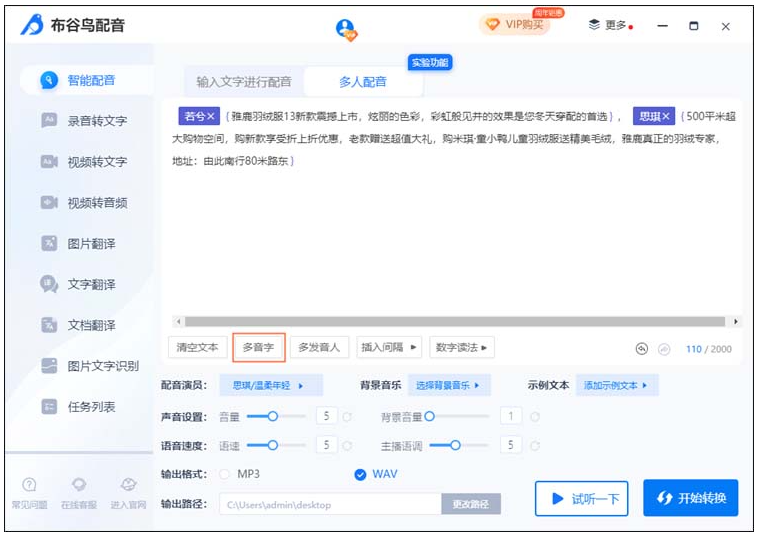The width and height of the screenshot is (758, 537).
Task: Switch to the 多人配音 tab
Action: (362, 81)
